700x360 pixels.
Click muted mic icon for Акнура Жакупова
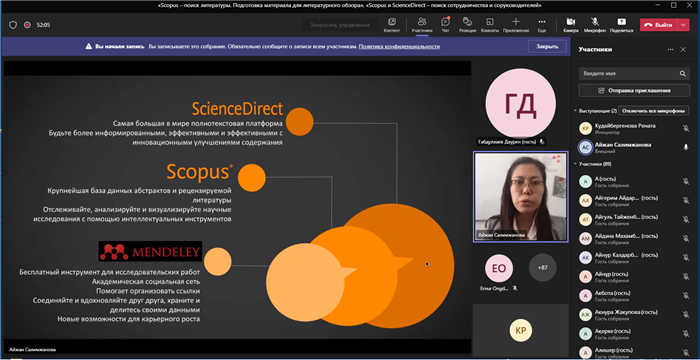(686, 315)
